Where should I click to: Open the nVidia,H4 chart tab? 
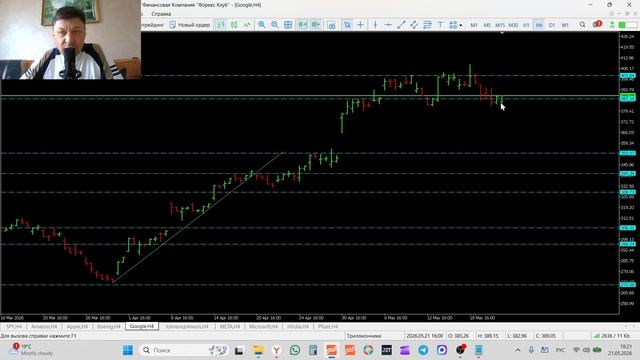(298, 327)
